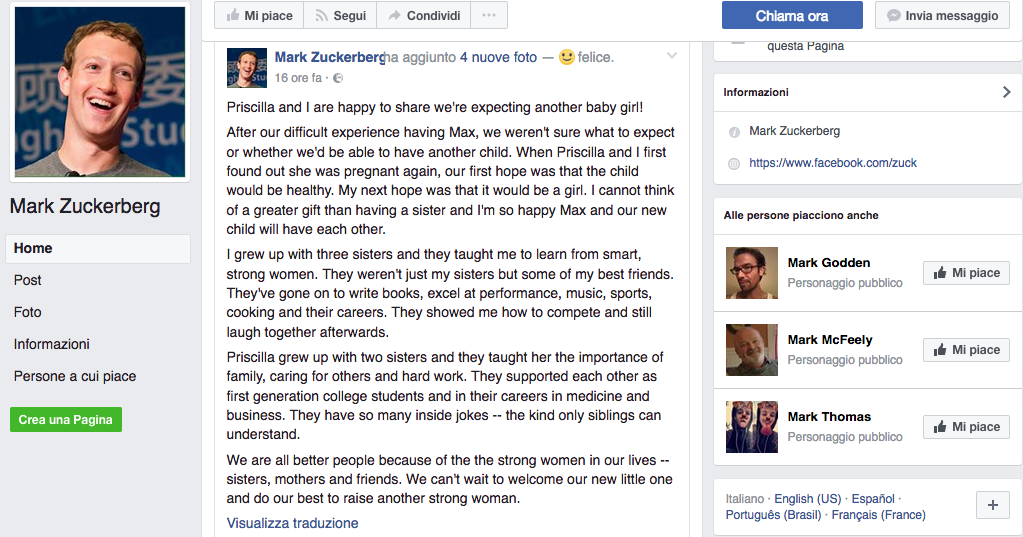Click the Crea una Pagina button
Screen dimensions: 1023x537
(x=65, y=420)
